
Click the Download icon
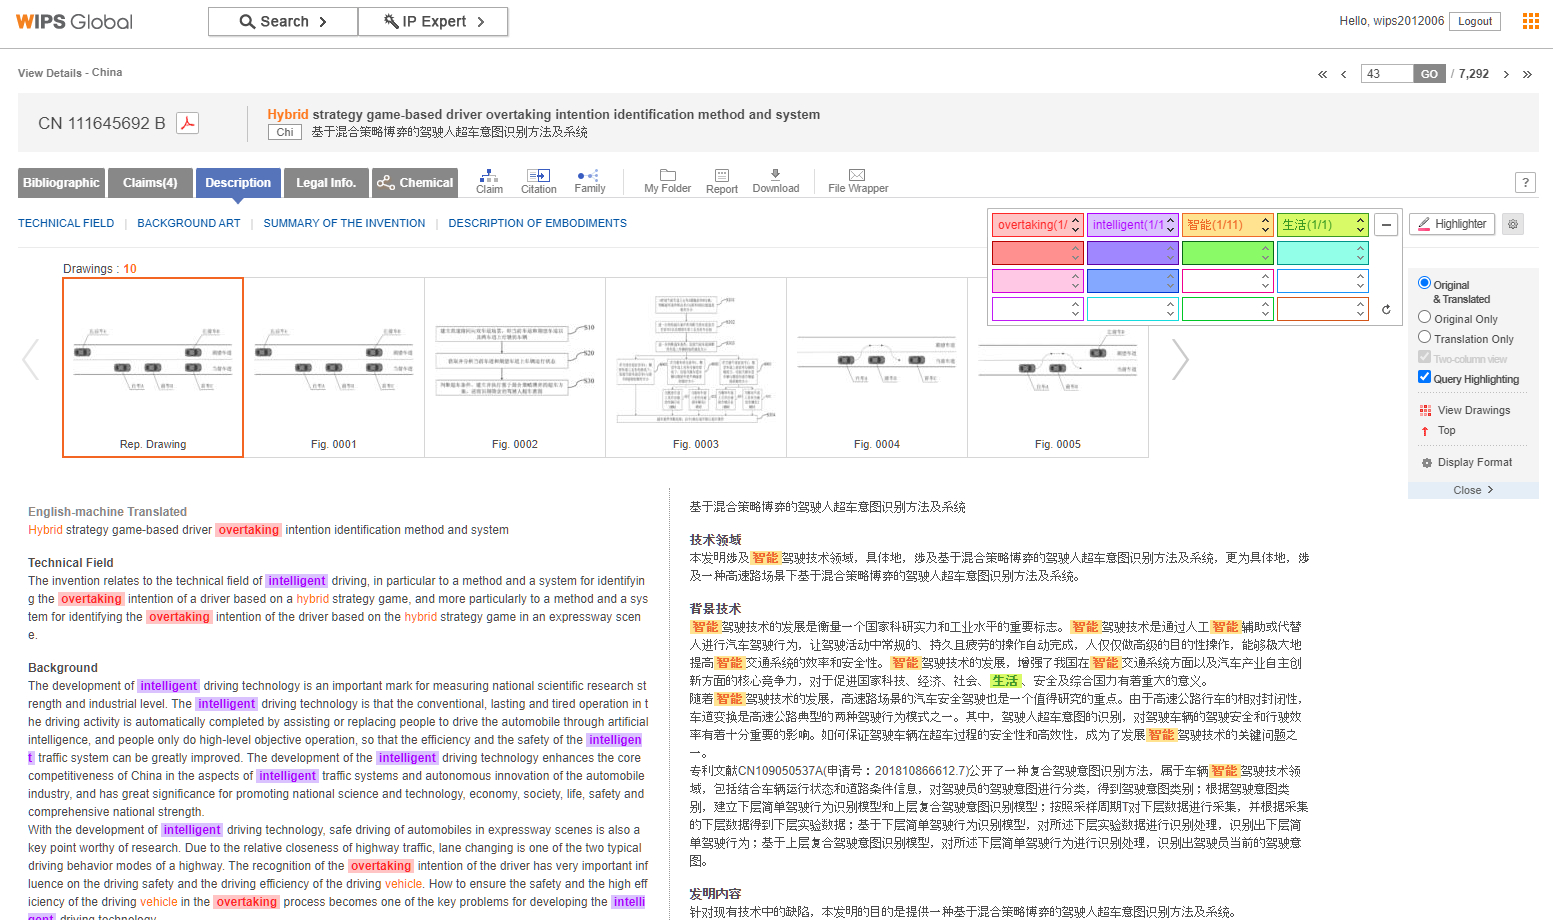pyautogui.click(x=775, y=181)
